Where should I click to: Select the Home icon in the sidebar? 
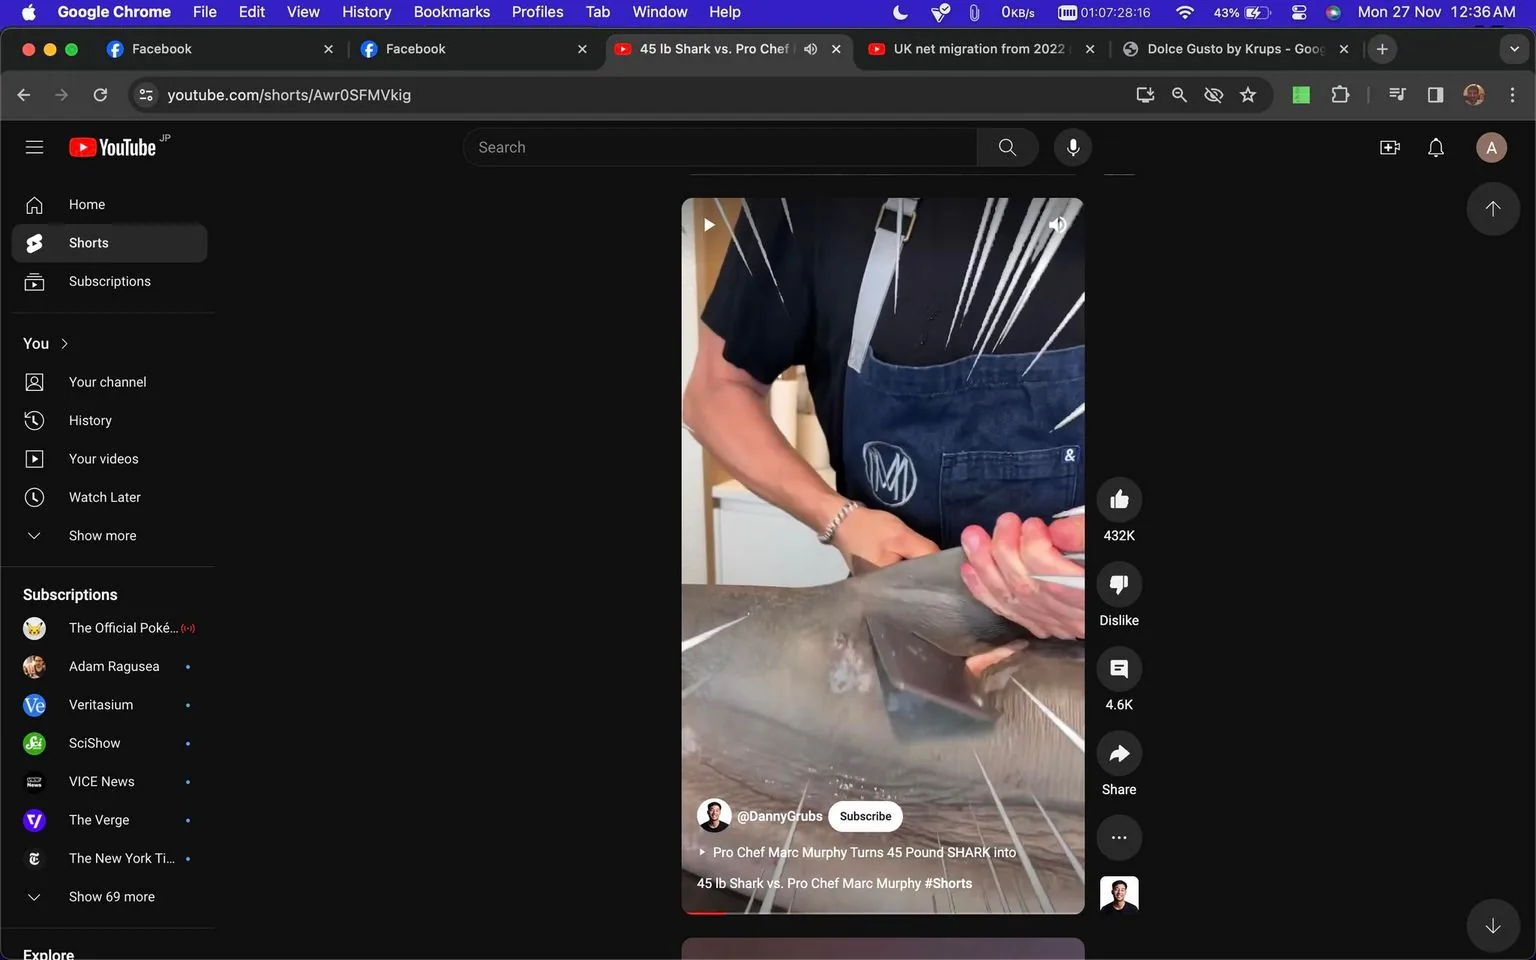point(34,204)
